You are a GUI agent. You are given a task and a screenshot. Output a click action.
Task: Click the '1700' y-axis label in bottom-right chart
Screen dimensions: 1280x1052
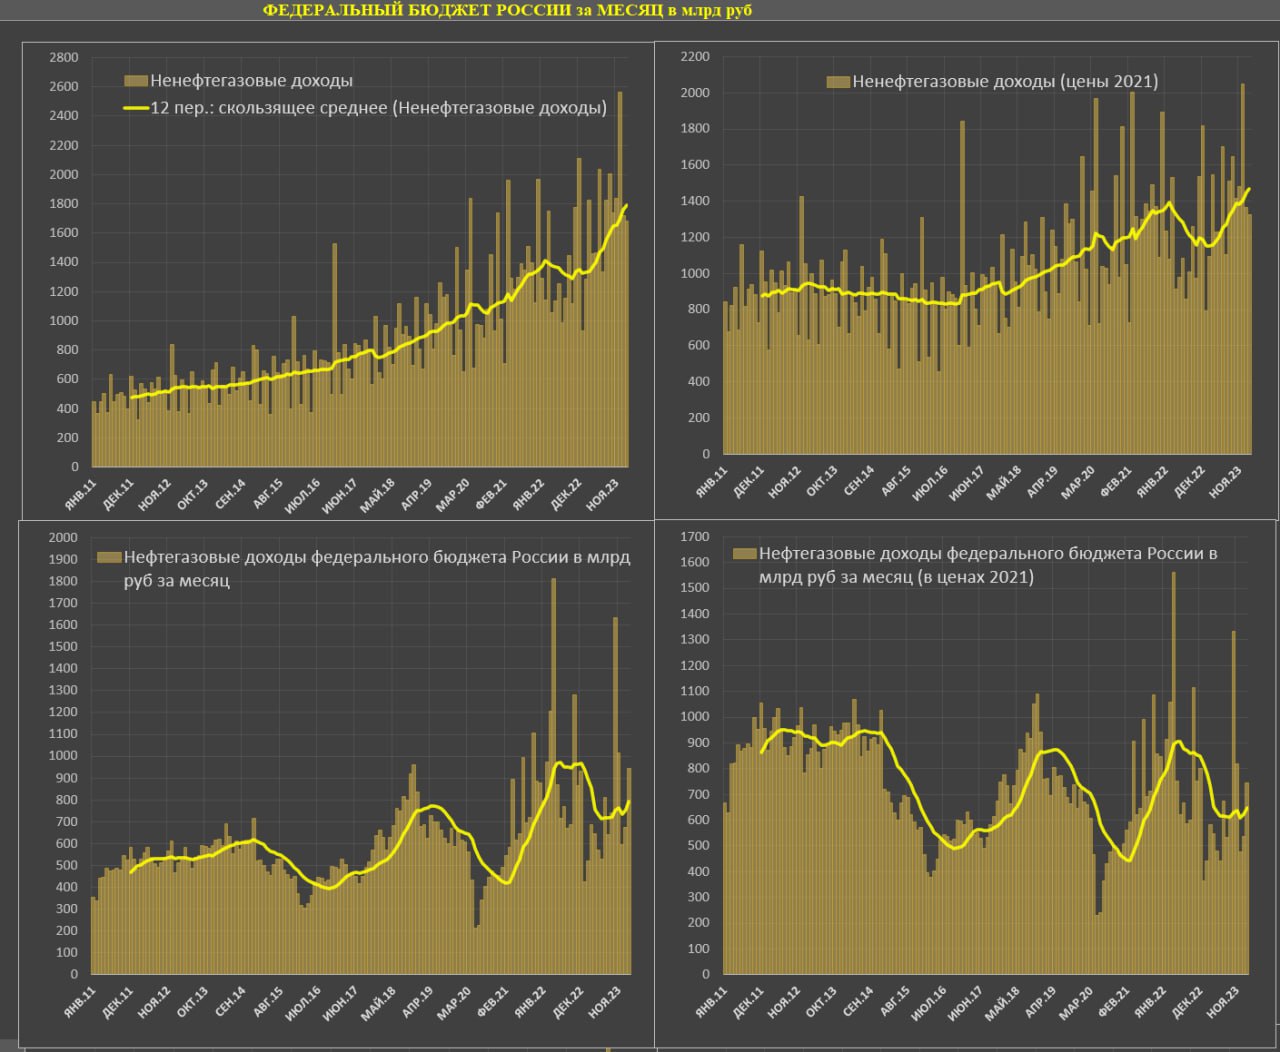pyautogui.click(x=695, y=537)
